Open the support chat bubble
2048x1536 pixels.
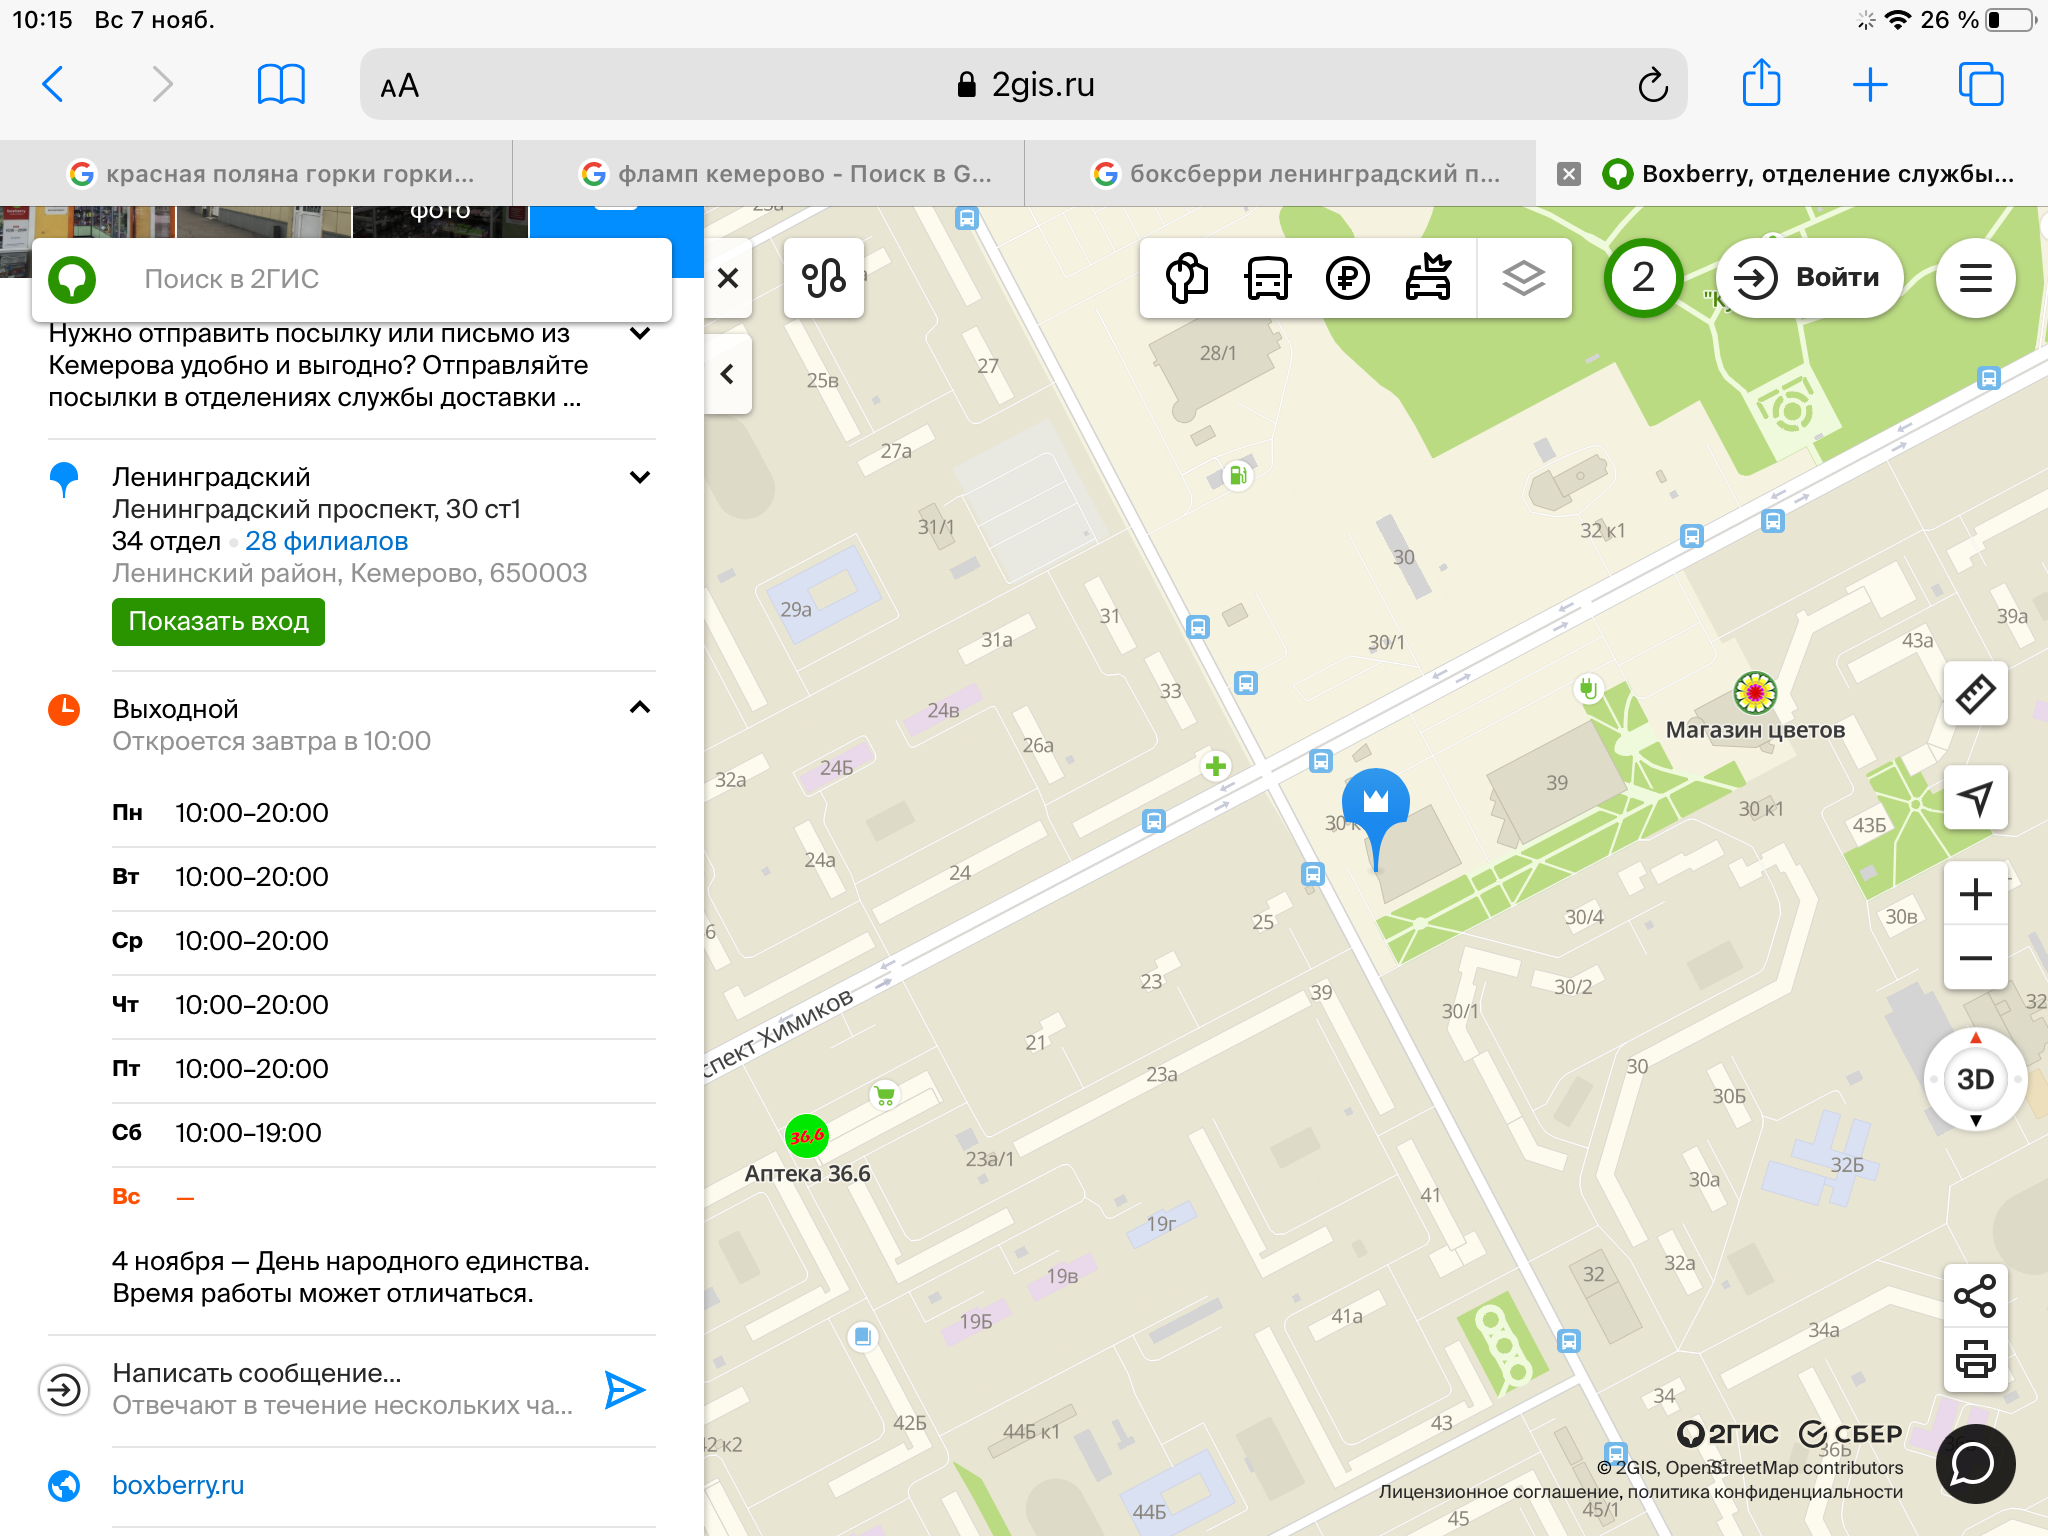(1975, 1464)
